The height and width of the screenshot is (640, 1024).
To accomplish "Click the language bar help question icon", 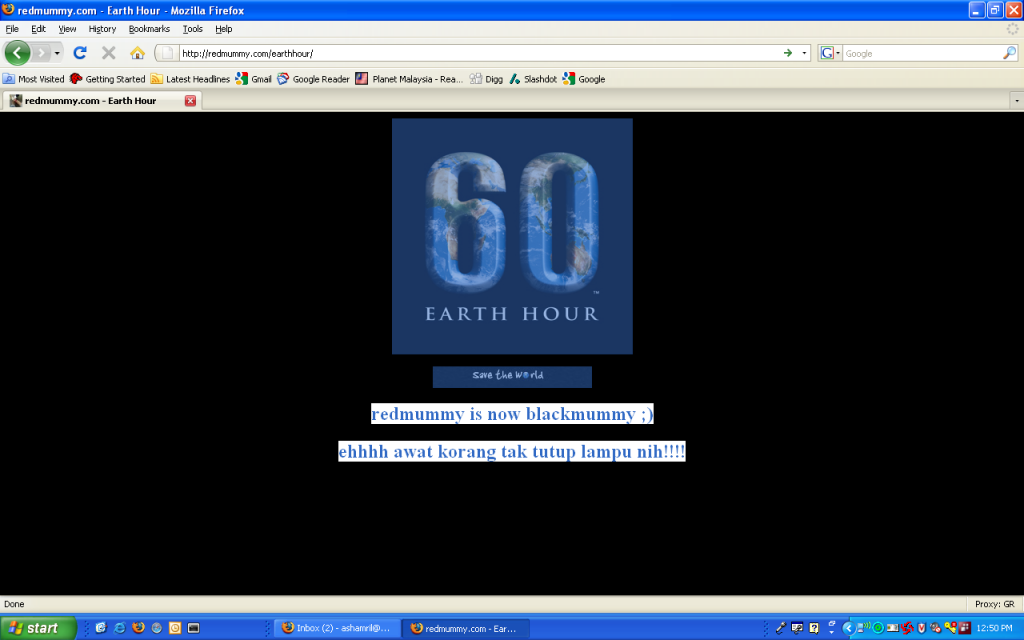I will pyautogui.click(x=814, y=628).
